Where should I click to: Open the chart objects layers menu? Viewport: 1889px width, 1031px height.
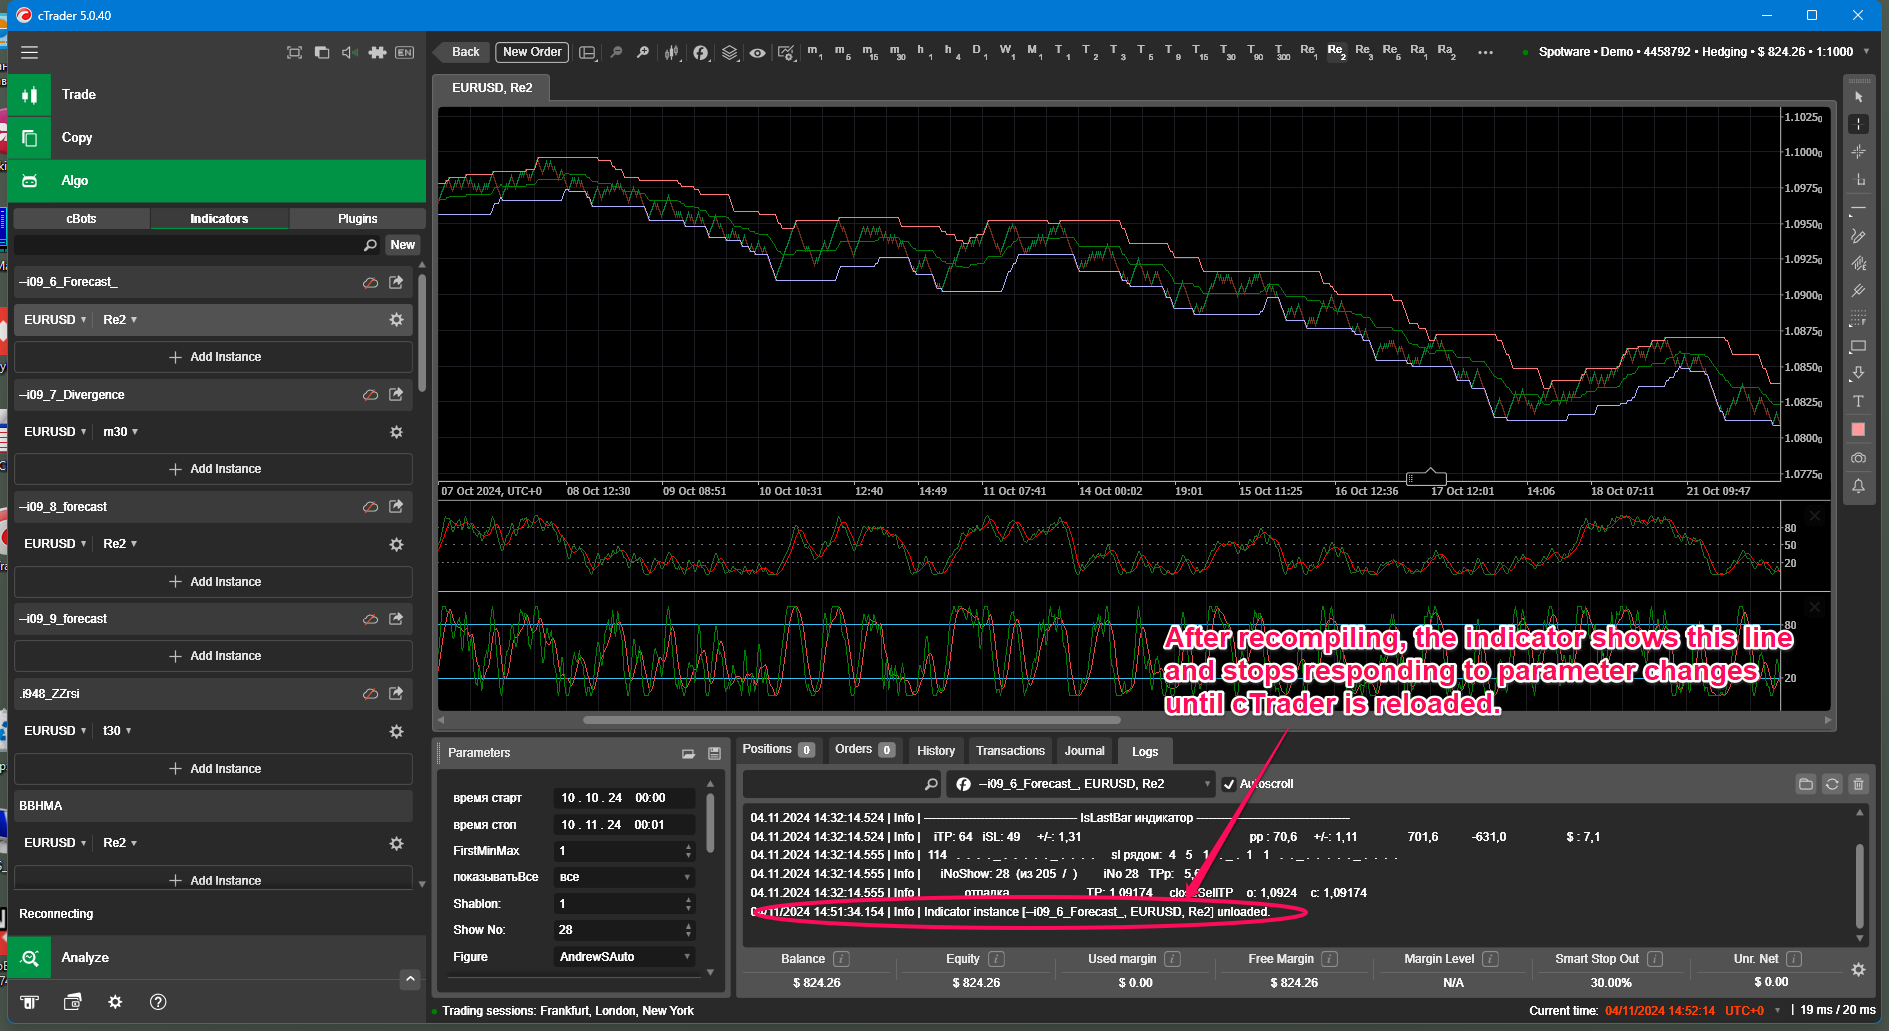(730, 52)
